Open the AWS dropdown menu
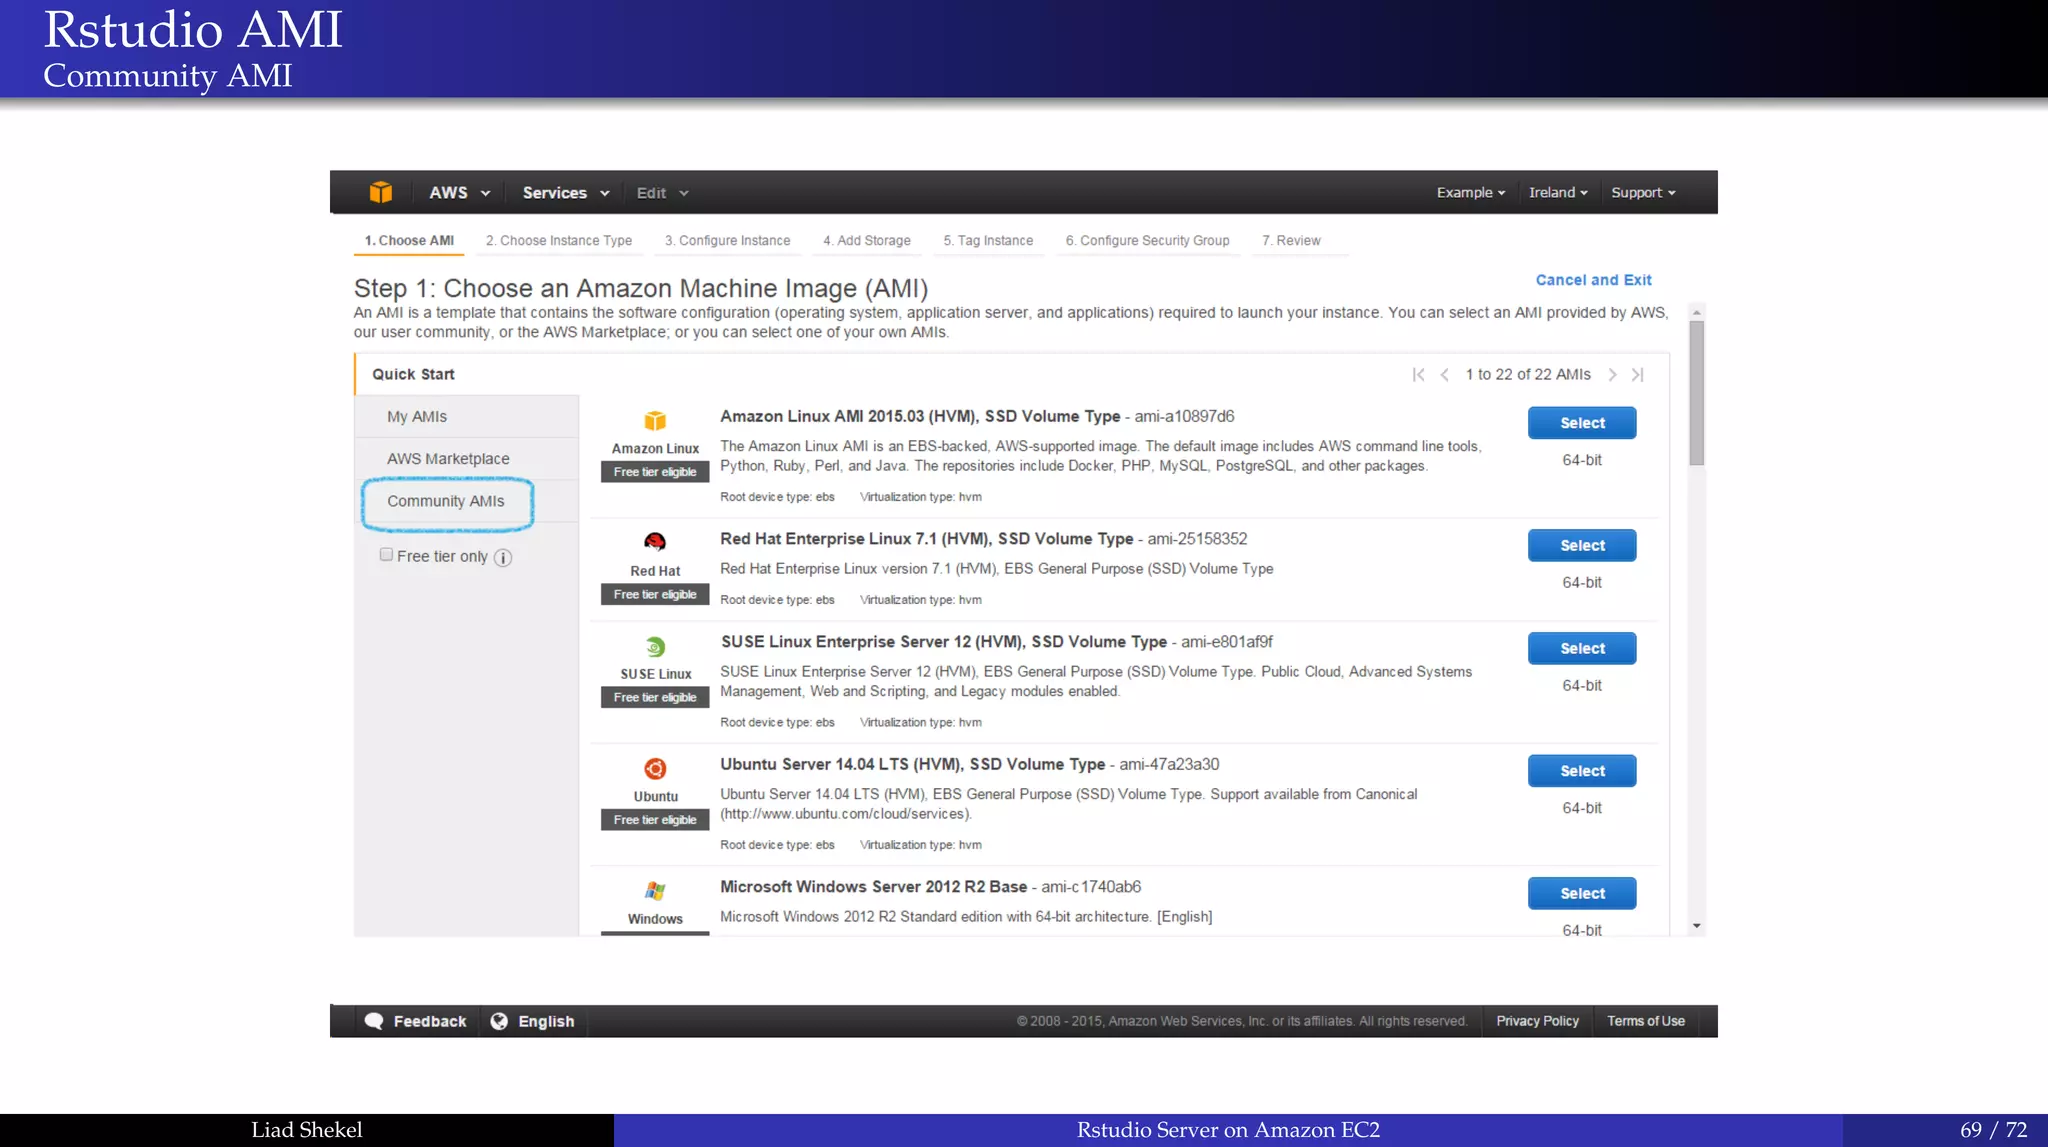The width and height of the screenshot is (2048, 1147). point(459,193)
